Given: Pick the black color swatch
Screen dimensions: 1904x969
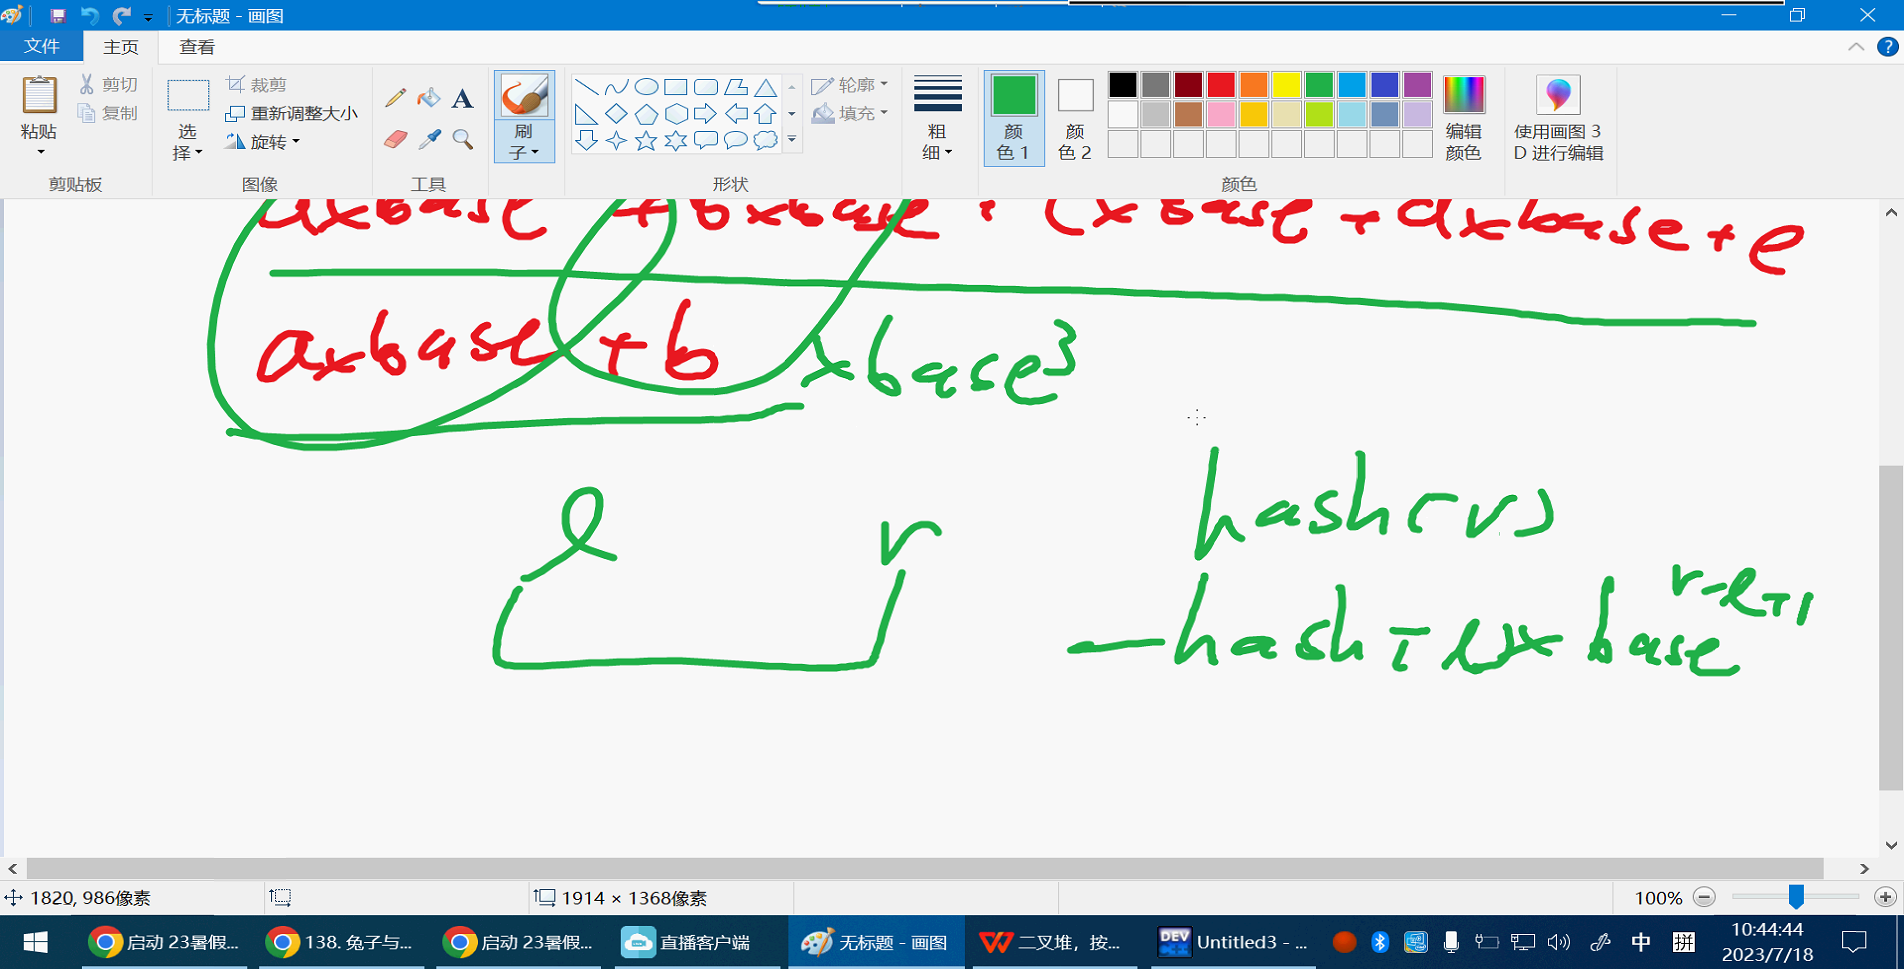Looking at the screenshot, I should pos(1123,85).
